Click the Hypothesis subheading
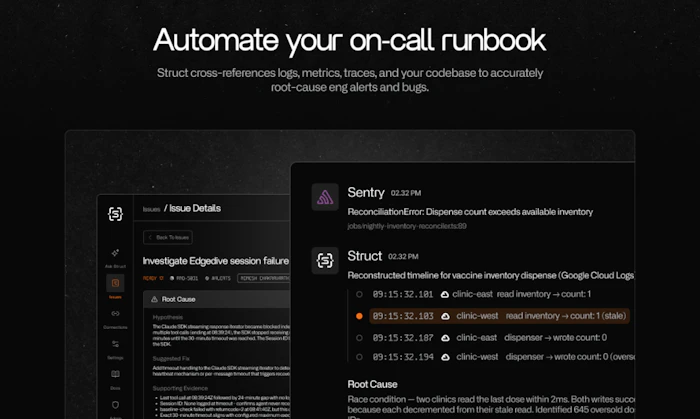This screenshot has height=419, width=700. coord(167,317)
